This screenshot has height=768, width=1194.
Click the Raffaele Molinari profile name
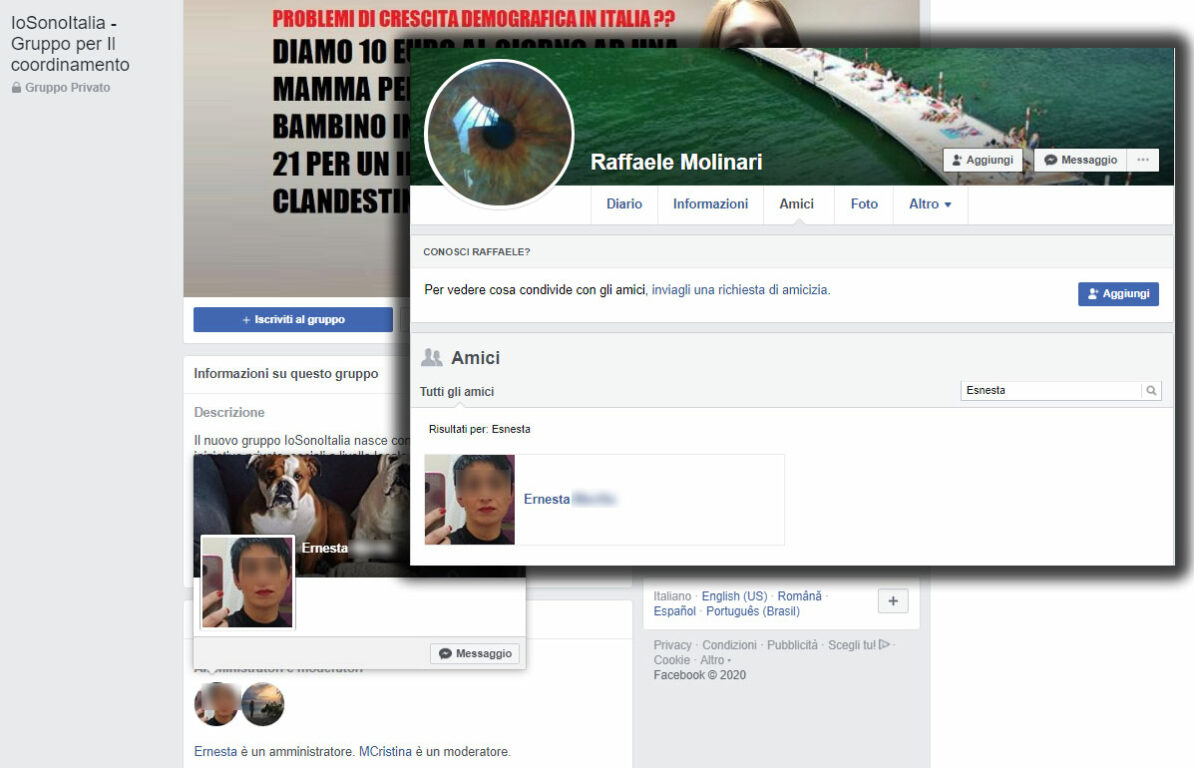[676, 162]
